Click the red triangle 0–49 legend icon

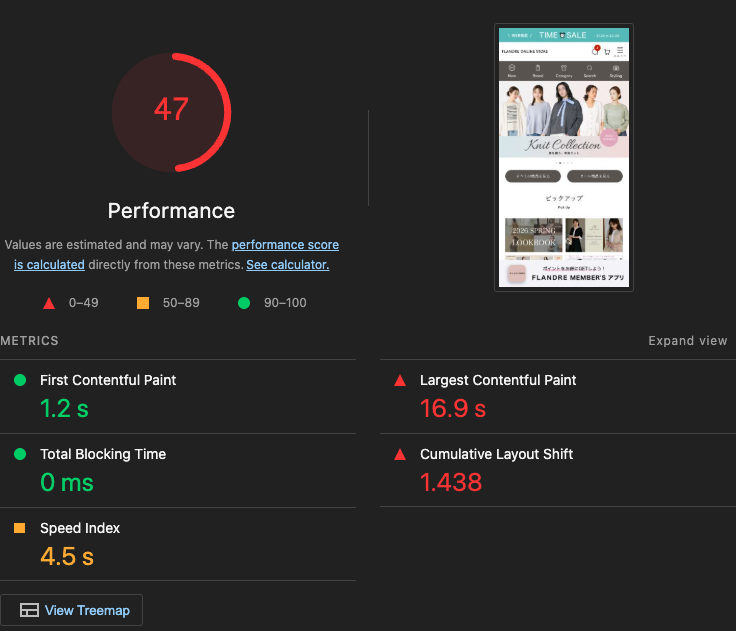point(48,303)
